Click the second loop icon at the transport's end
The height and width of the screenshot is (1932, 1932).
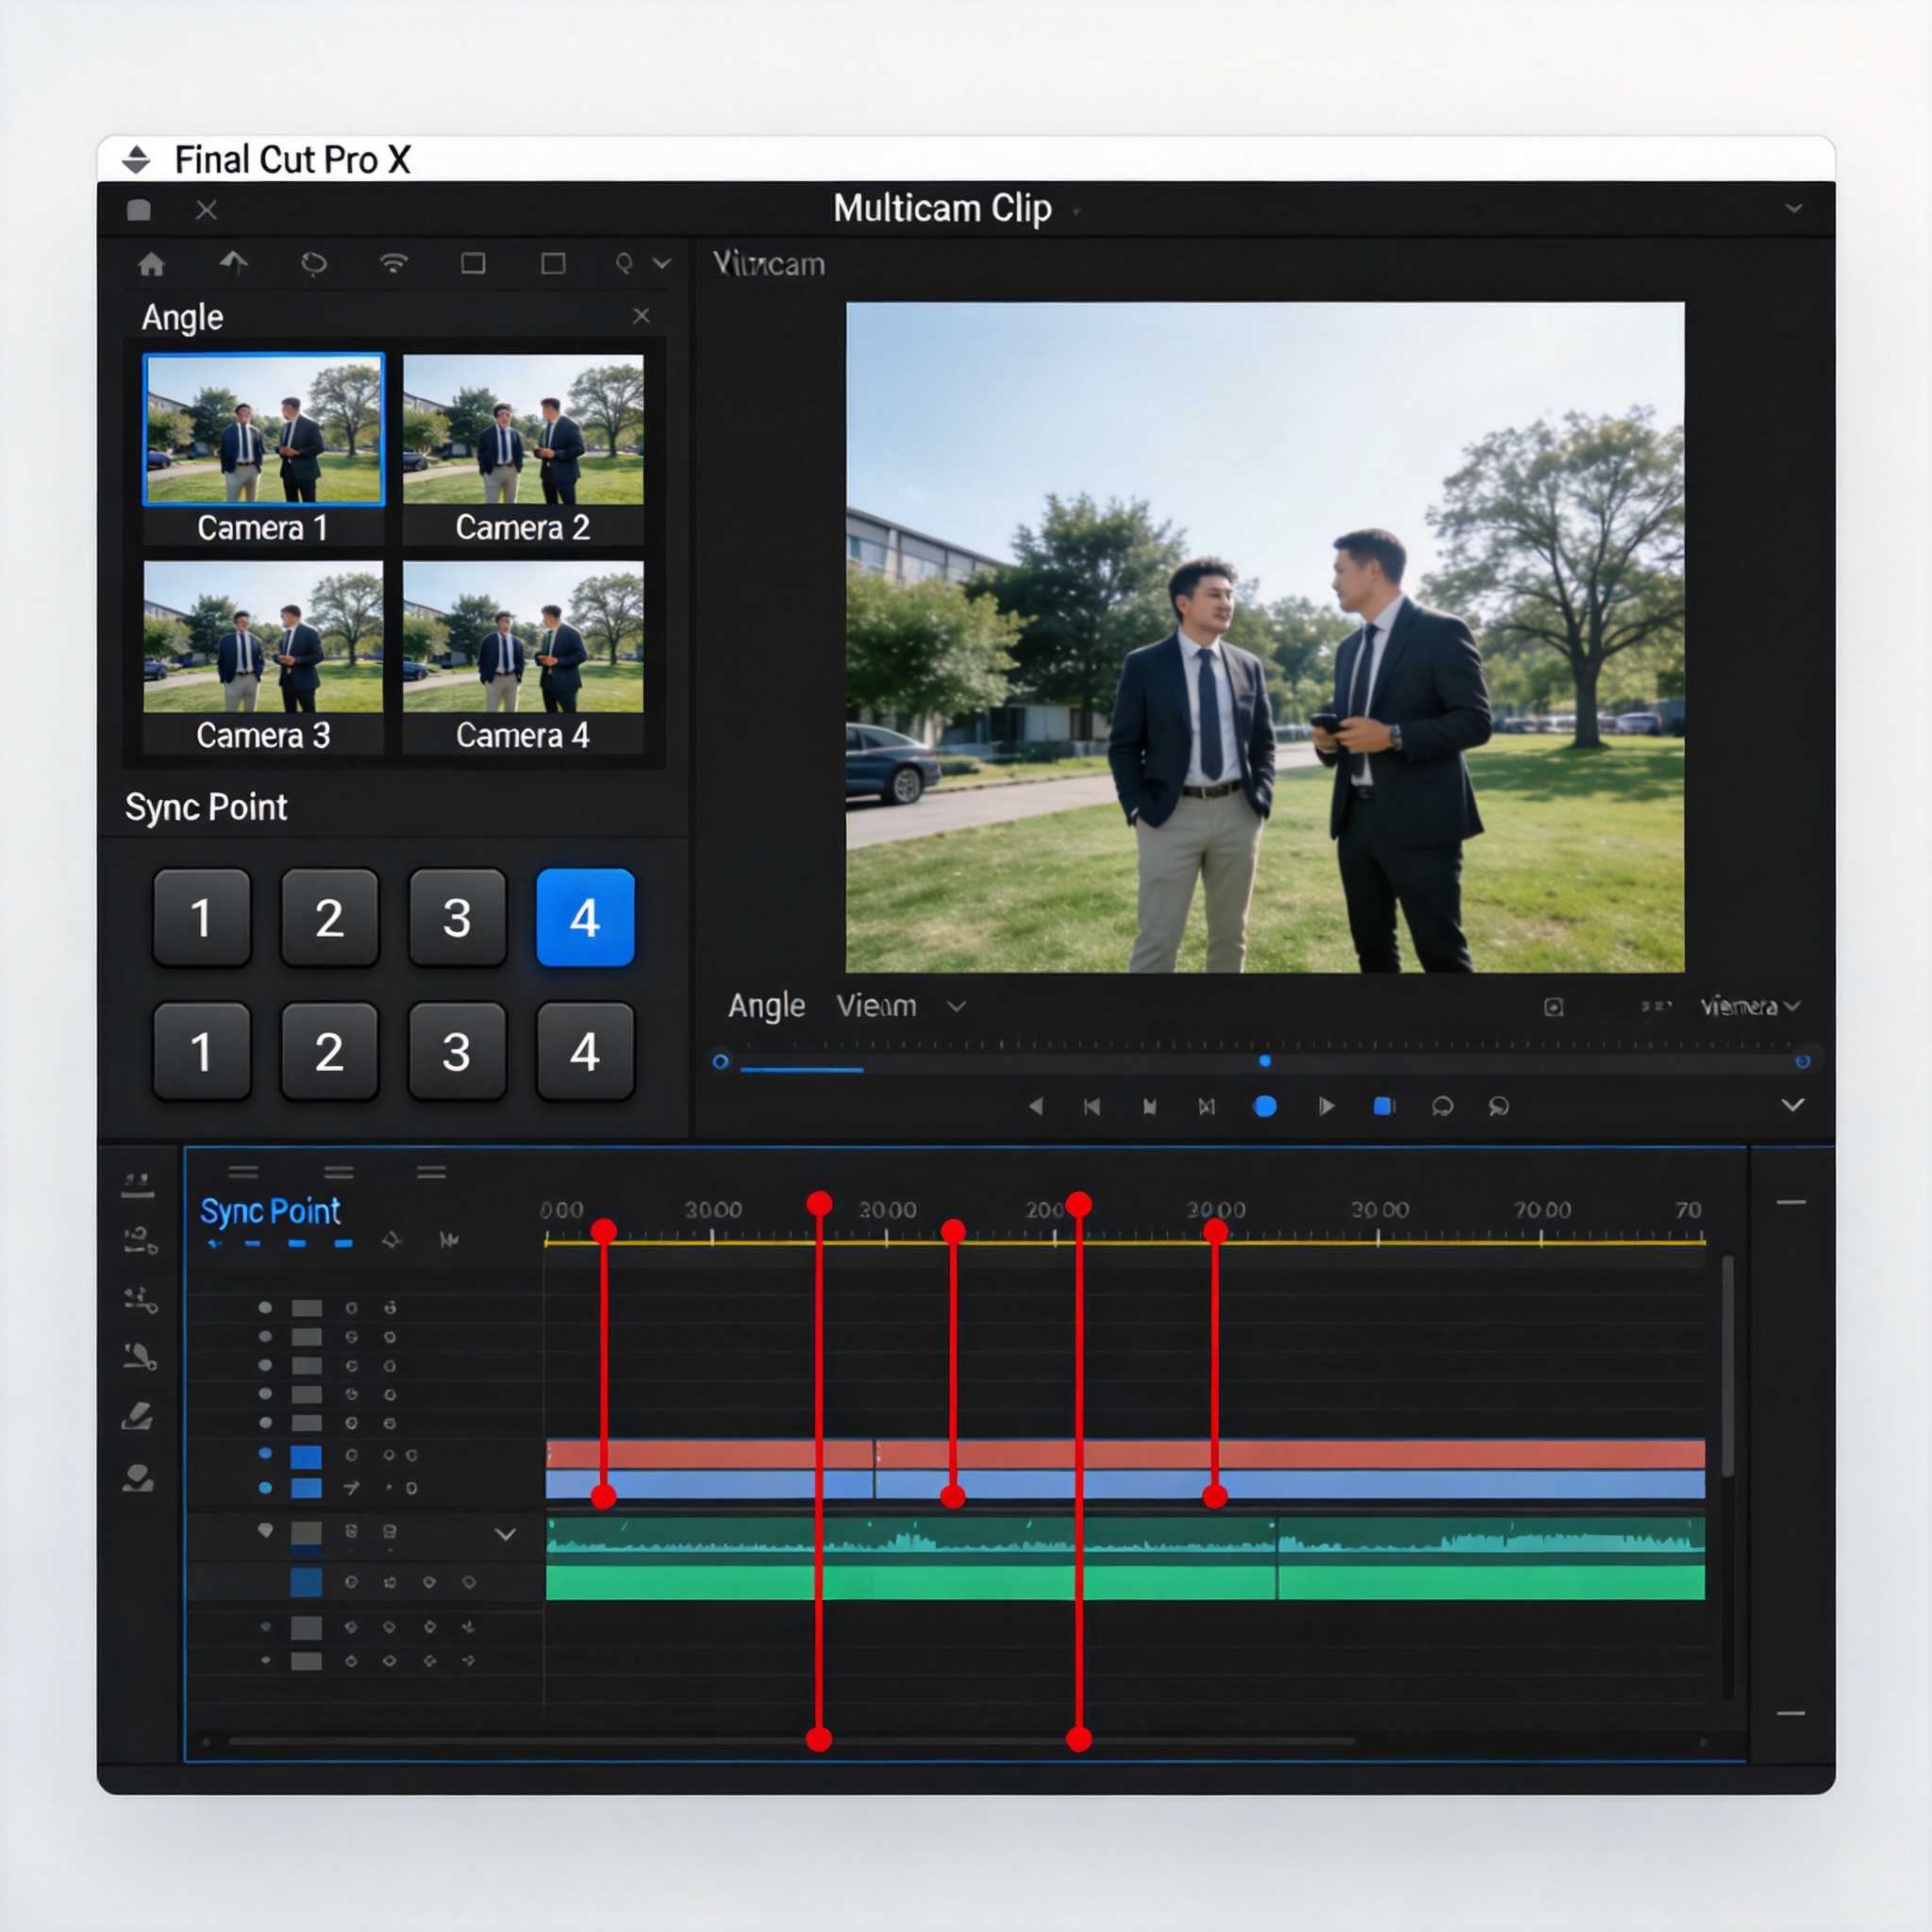tap(1498, 1106)
